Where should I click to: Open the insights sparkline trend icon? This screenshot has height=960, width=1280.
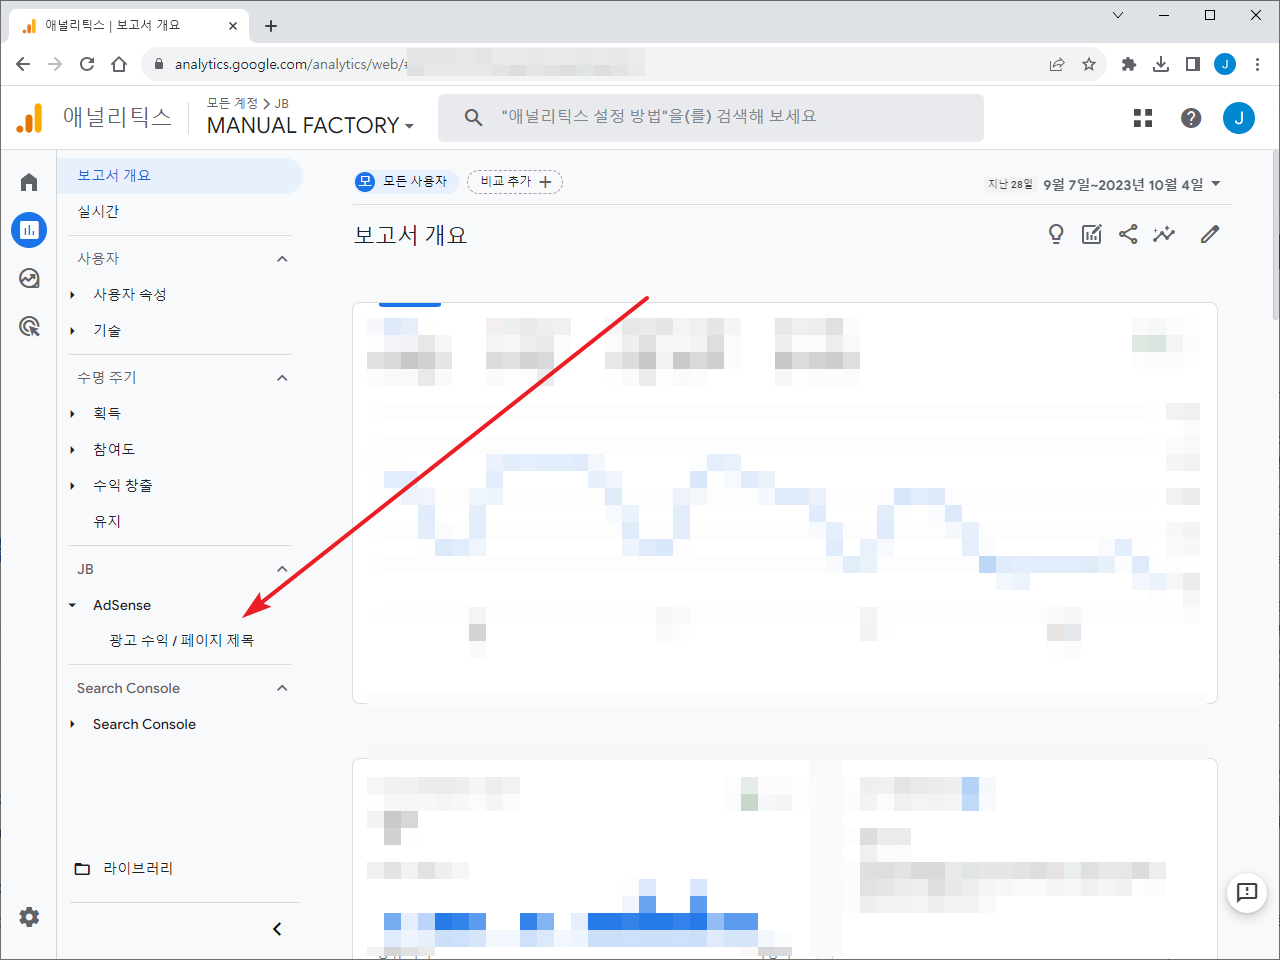coord(1164,234)
